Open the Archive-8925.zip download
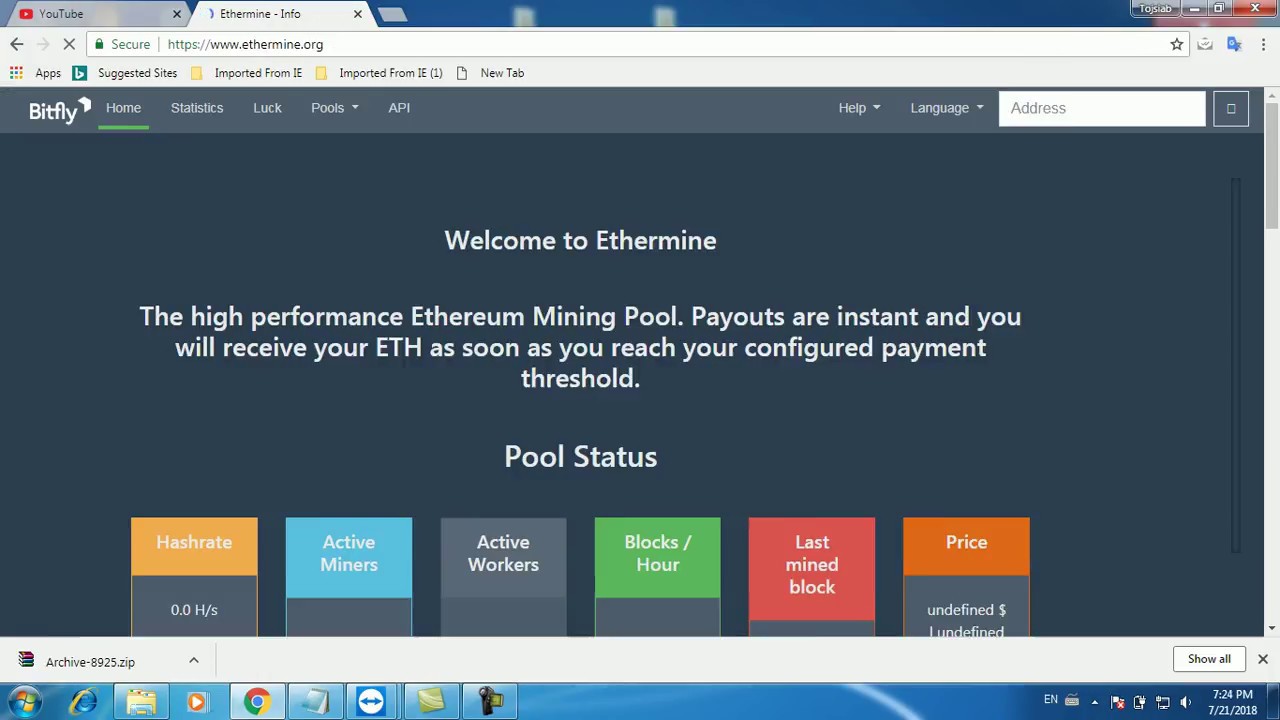 click(90, 662)
